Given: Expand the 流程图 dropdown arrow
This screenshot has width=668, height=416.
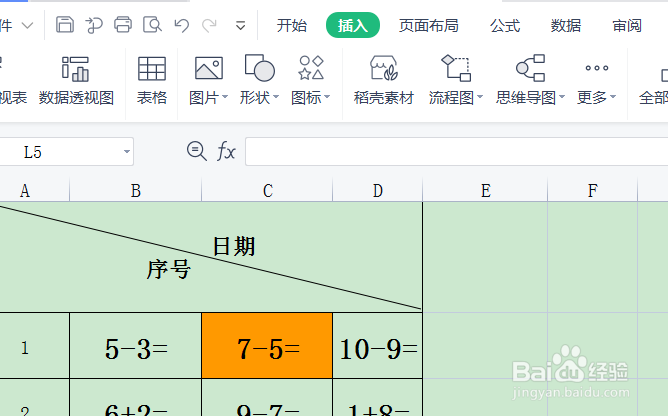Looking at the screenshot, I should (480, 97).
